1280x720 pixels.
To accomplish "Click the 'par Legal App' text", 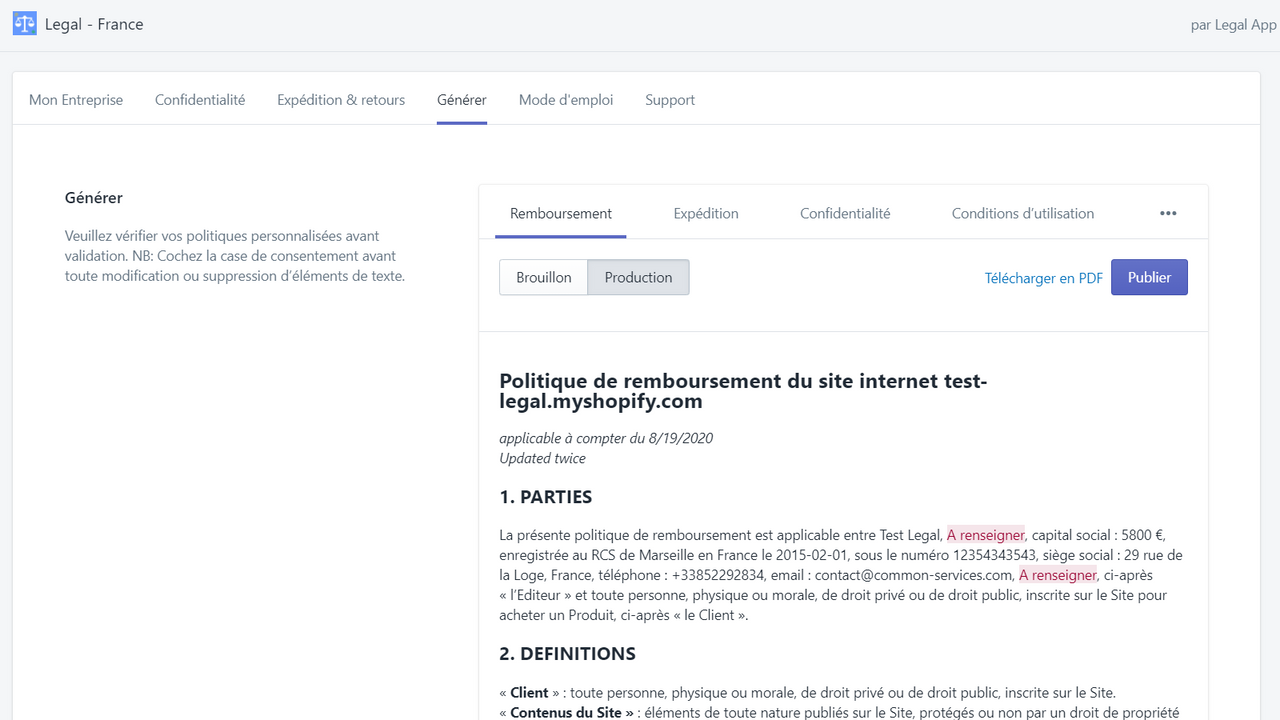I will click(1234, 25).
